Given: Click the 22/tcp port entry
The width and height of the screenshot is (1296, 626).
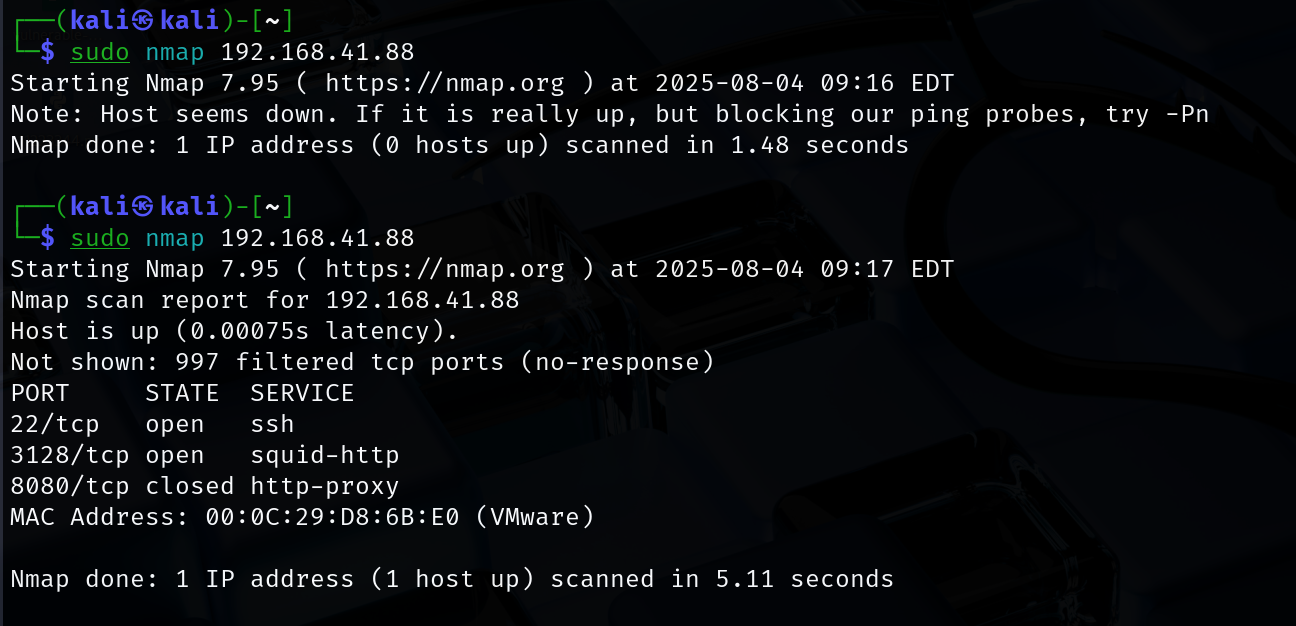Looking at the screenshot, I should pos(55,424).
